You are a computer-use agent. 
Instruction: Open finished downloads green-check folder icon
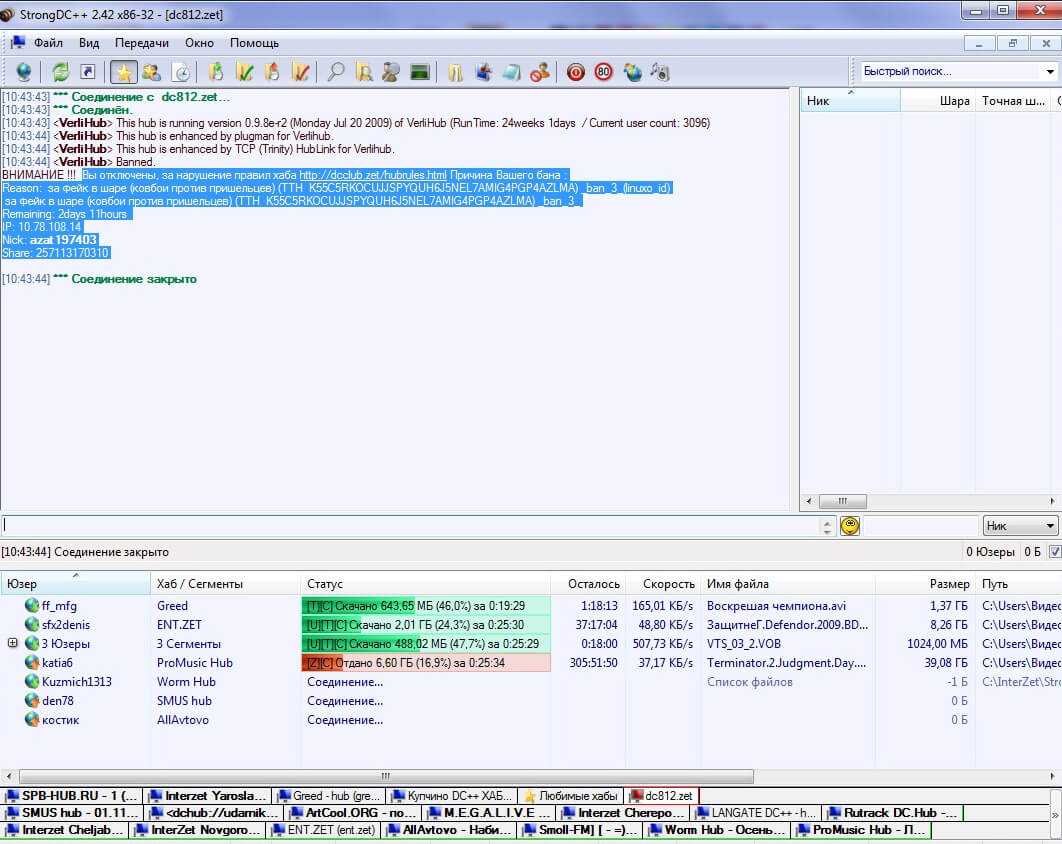(244, 72)
